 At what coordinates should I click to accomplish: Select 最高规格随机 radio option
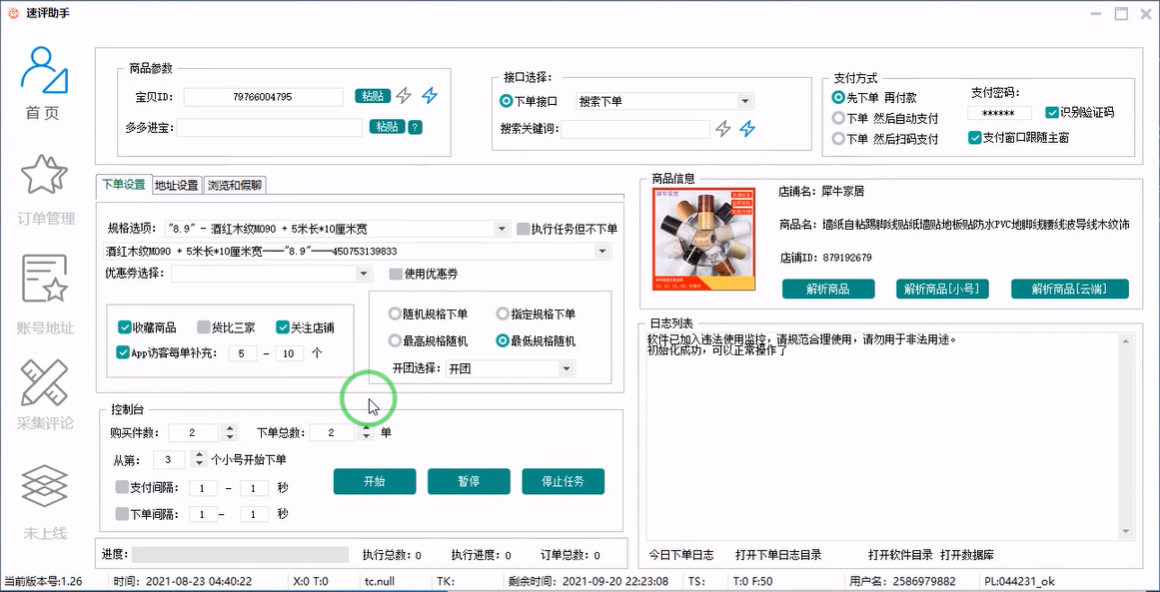pyautogui.click(x=394, y=341)
